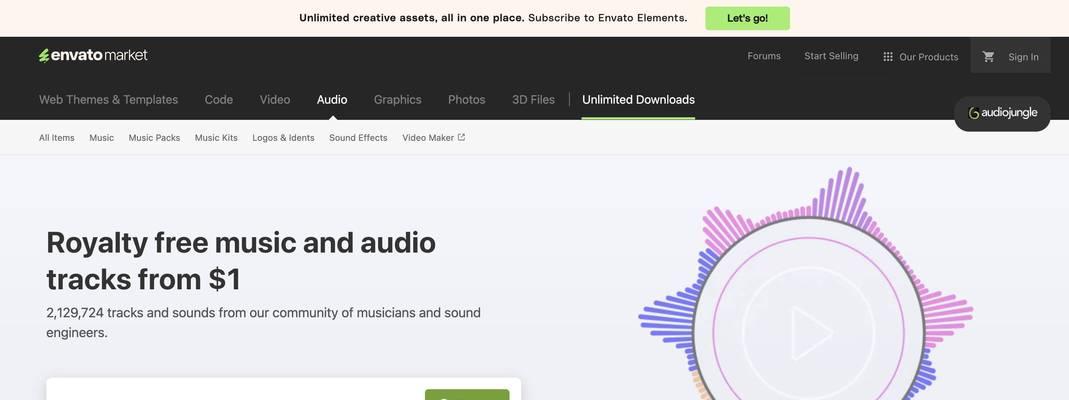Open the shopping cart icon
Image resolution: width=1069 pixels, height=400 pixels.
(989, 57)
